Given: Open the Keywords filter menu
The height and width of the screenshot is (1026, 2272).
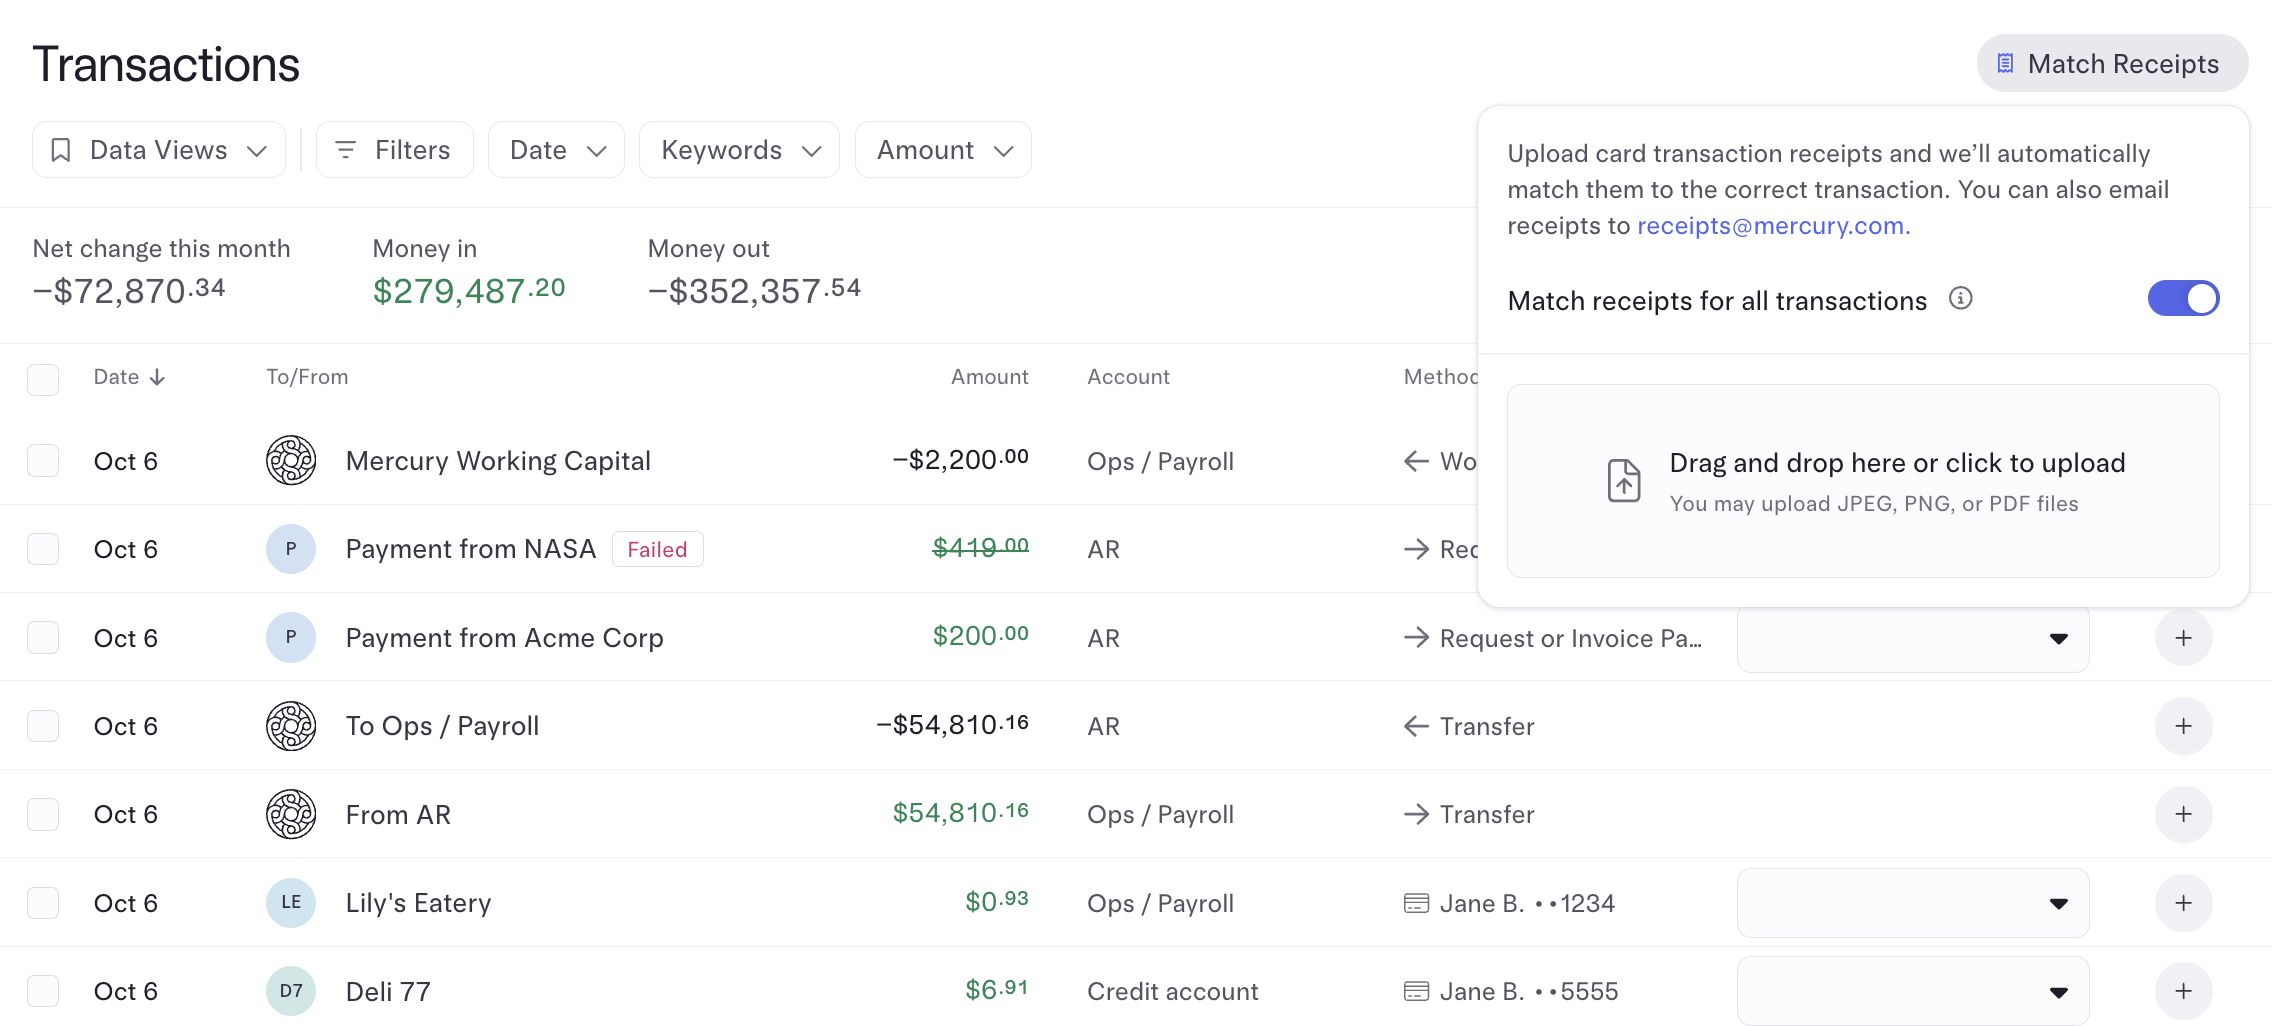Looking at the screenshot, I should (x=739, y=150).
